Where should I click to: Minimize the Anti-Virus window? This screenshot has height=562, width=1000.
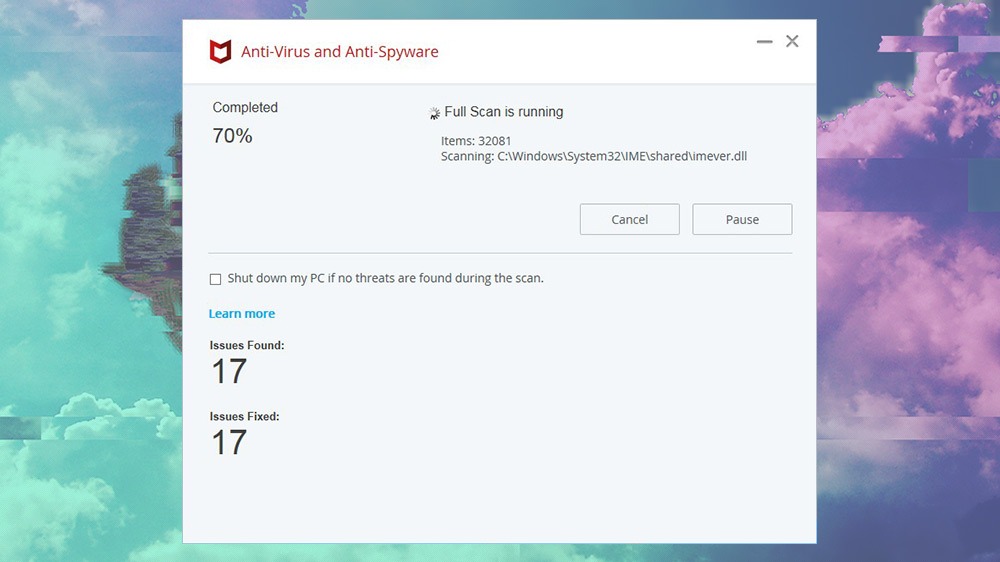click(x=765, y=41)
